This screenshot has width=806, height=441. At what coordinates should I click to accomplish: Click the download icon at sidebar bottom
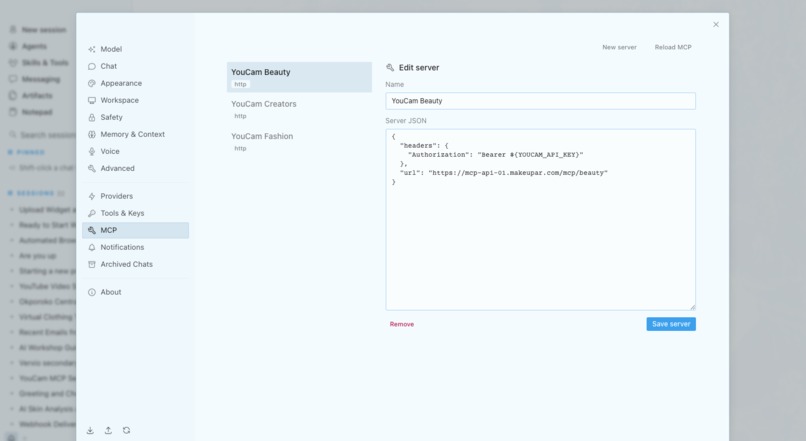coord(90,430)
